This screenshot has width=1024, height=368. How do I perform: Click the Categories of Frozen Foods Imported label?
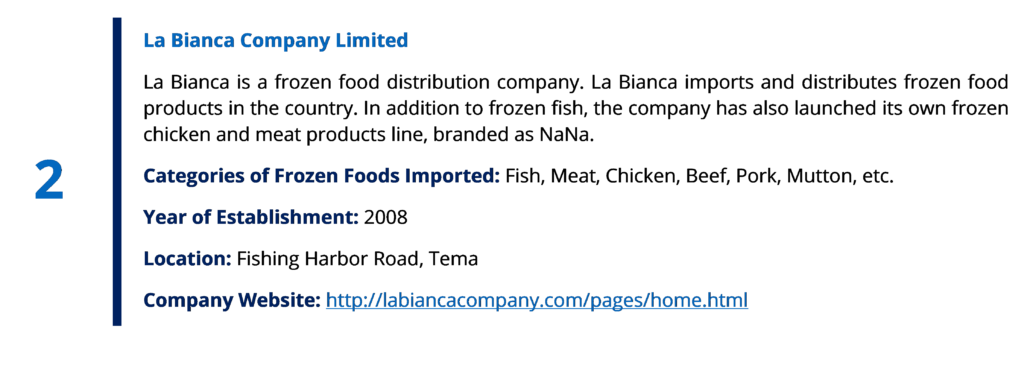pyautogui.click(x=322, y=176)
